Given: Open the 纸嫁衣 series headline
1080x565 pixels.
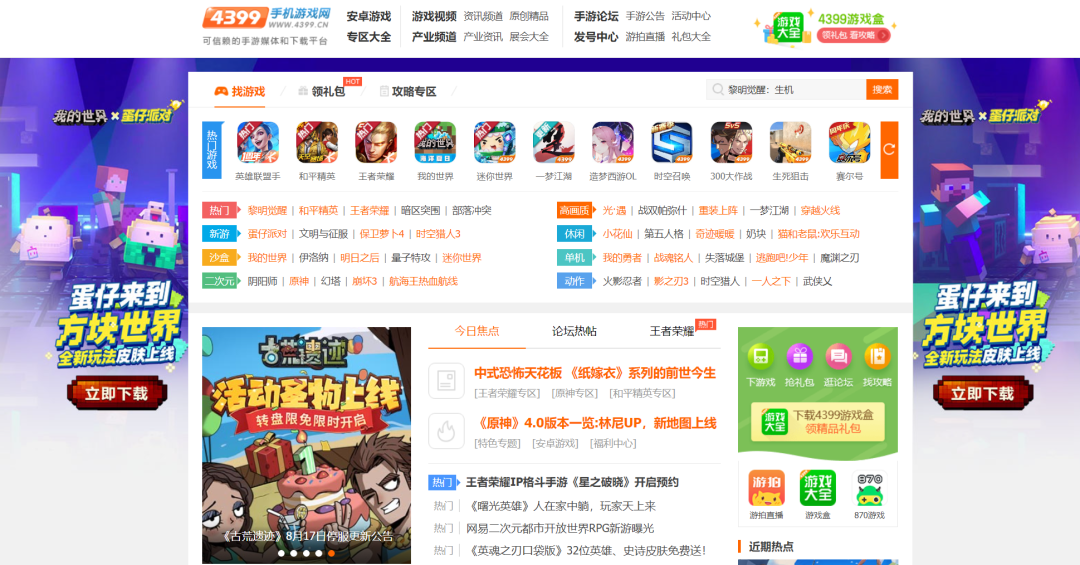Looking at the screenshot, I should [x=595, y=373].
